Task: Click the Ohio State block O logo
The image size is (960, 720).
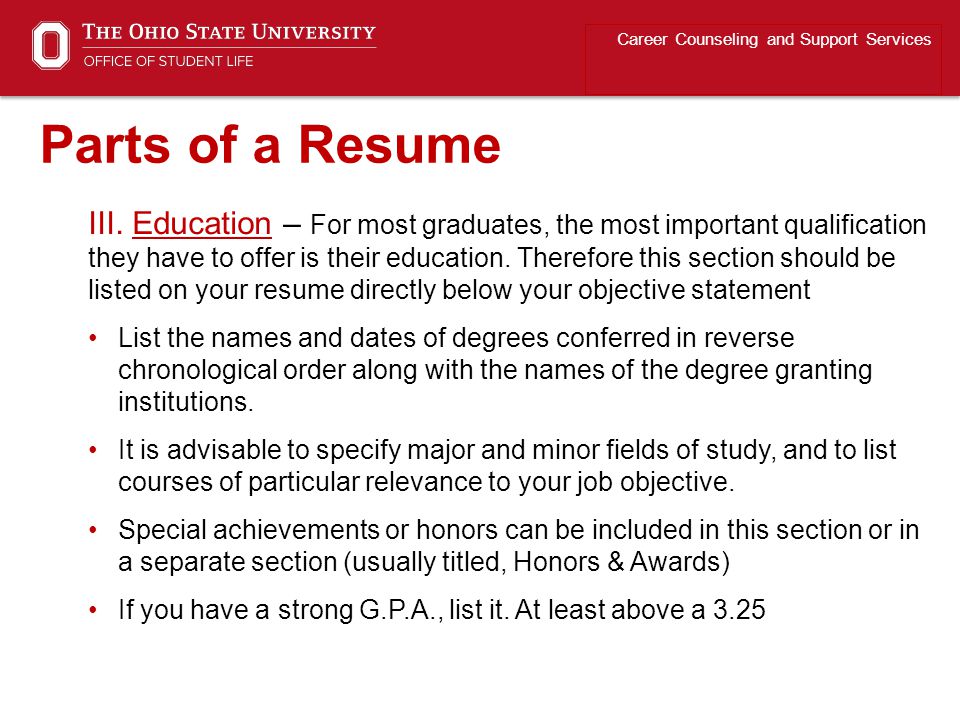Action: (x=51, y=45)
